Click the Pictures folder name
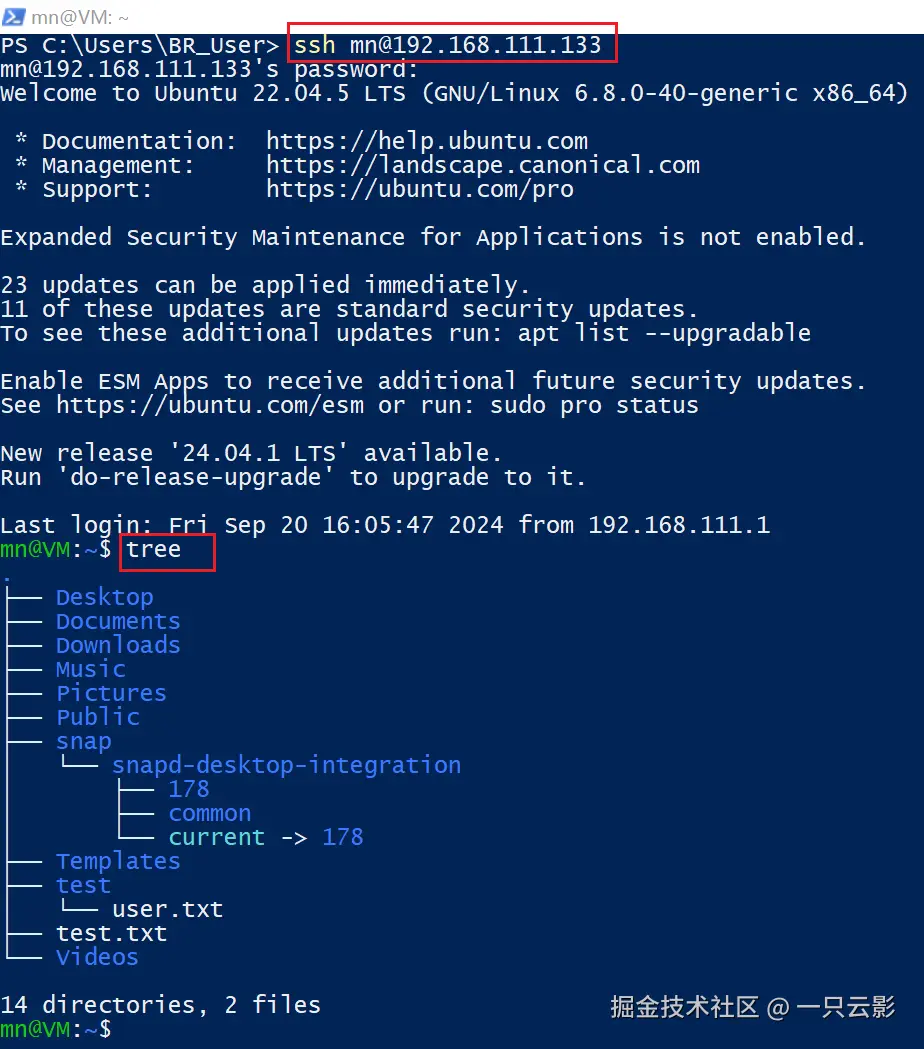This screenshot has height=1049, width=924. coord(111,693)
